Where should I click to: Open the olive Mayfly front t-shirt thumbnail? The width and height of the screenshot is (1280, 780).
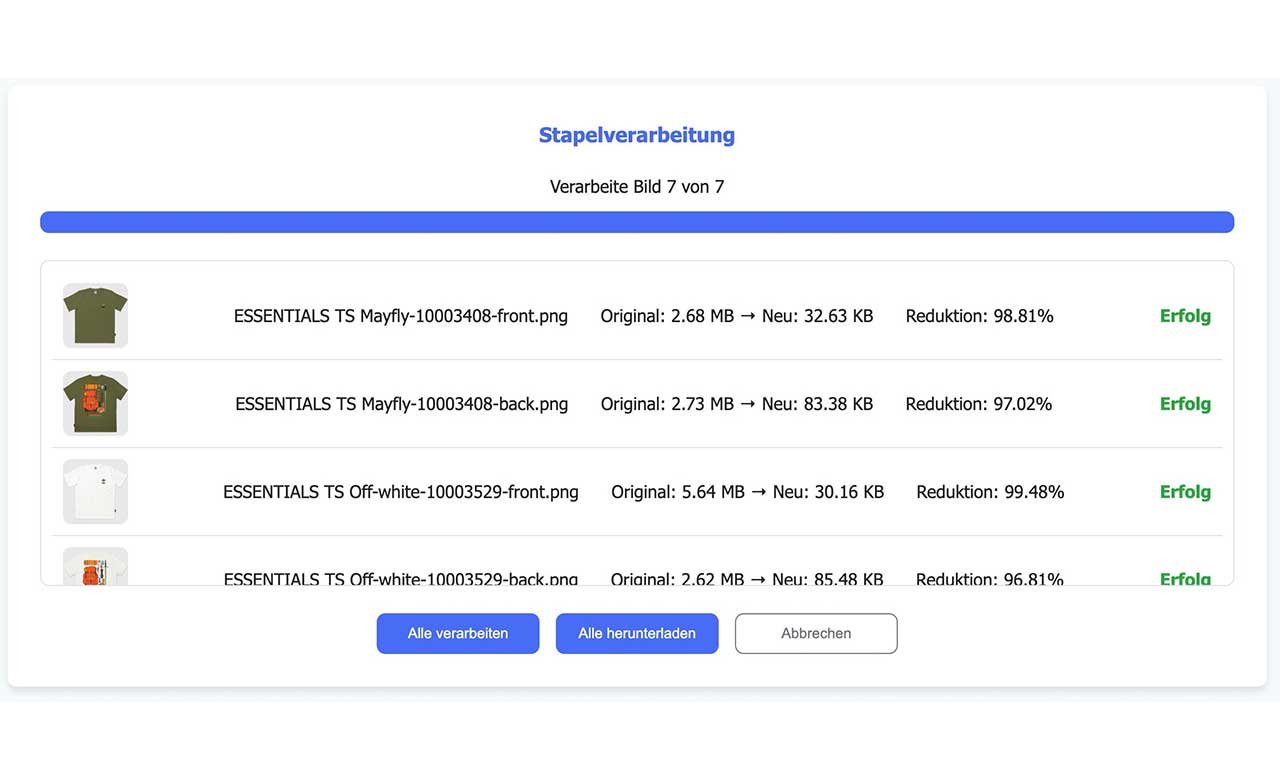pyautogui.click(x=95, y=315)
